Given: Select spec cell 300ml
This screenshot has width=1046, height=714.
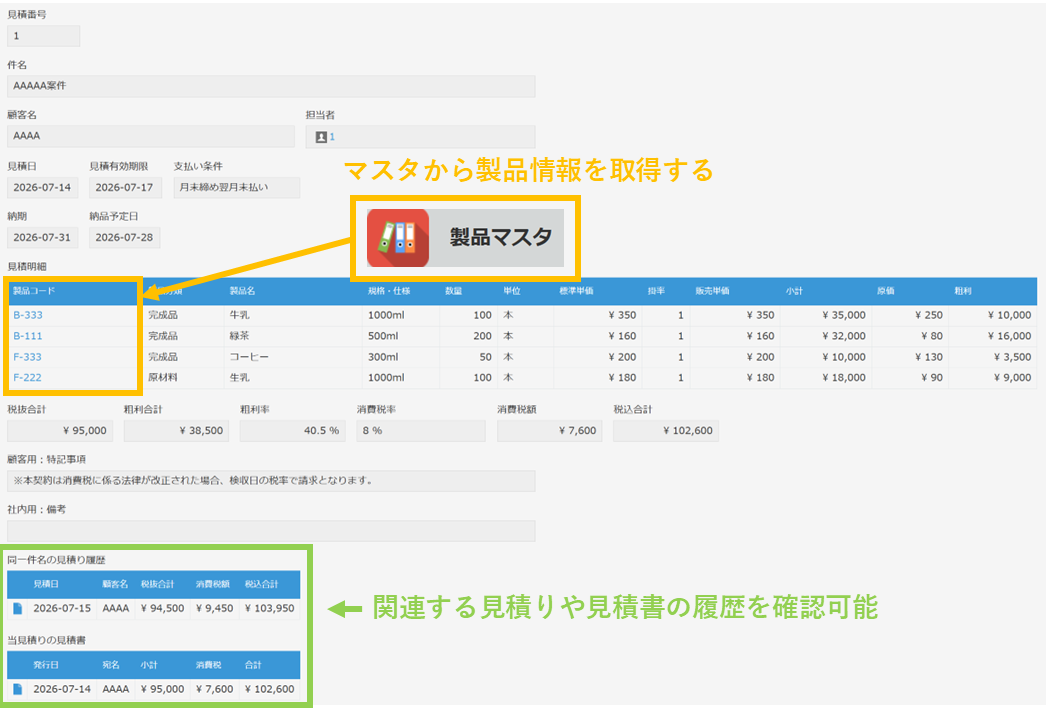Looking at the screenshot, I should click(401, 357).
